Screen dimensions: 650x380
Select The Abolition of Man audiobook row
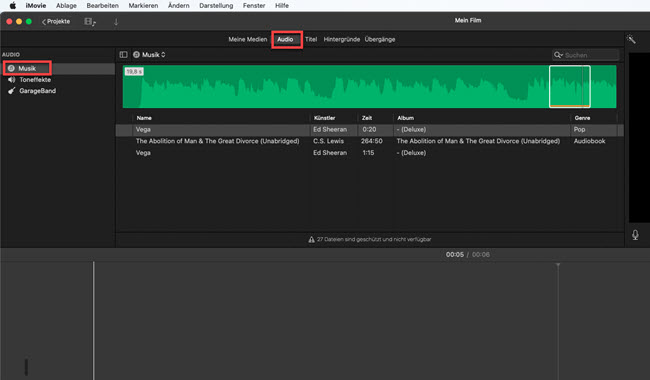369,141
